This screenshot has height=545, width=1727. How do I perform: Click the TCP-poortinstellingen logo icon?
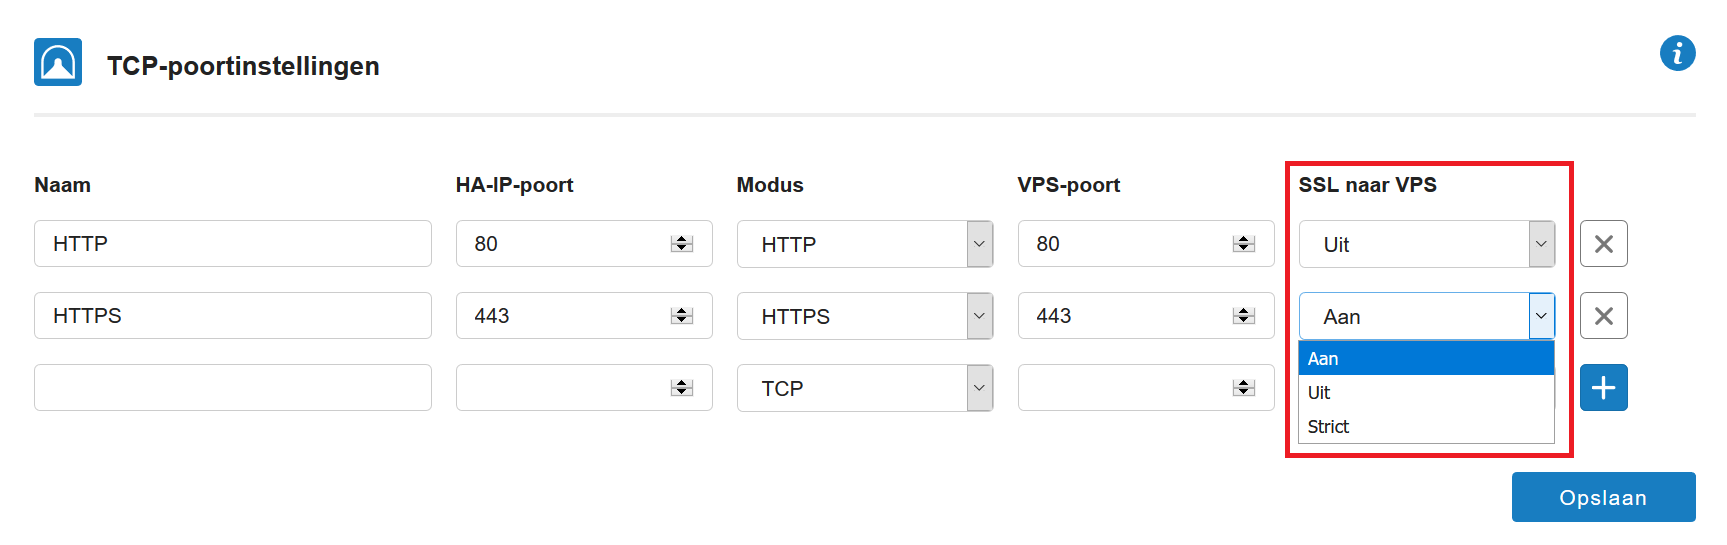click(58, 62)
